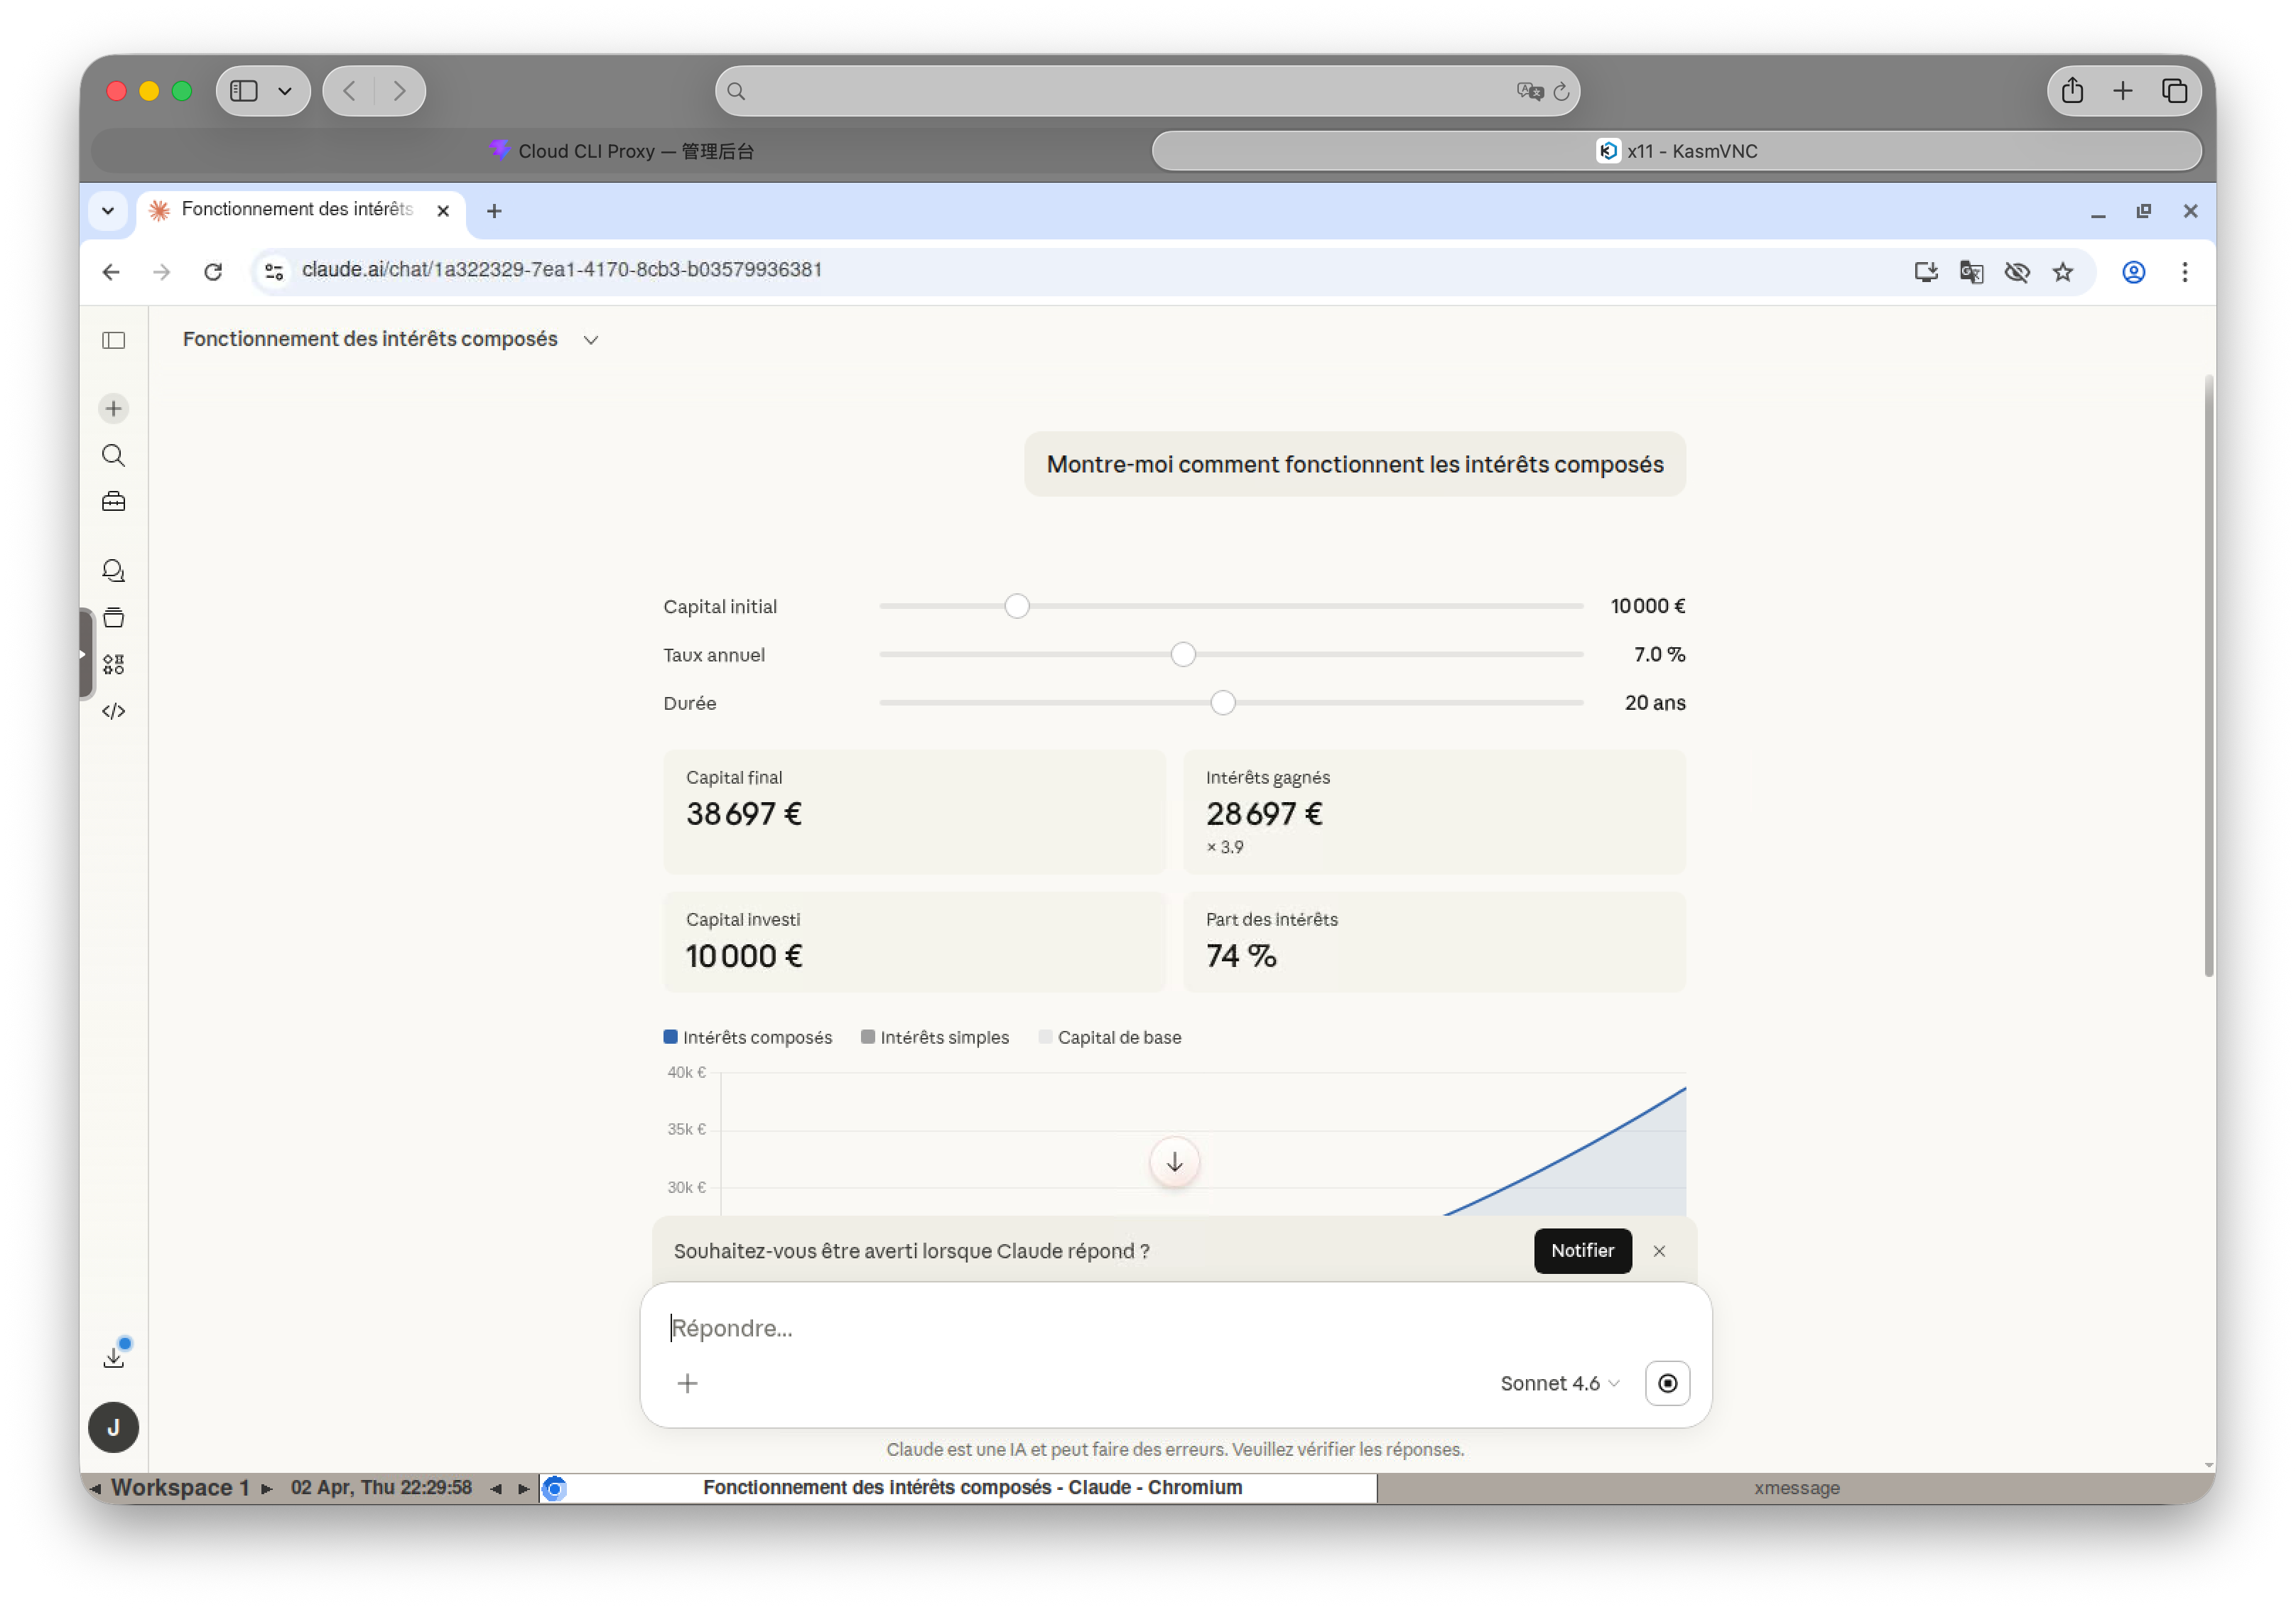The width and height of the screenshot is (2296, 1610).
Task: Click xmessage in the taskbar
Action: (x=1796, y=1487)
